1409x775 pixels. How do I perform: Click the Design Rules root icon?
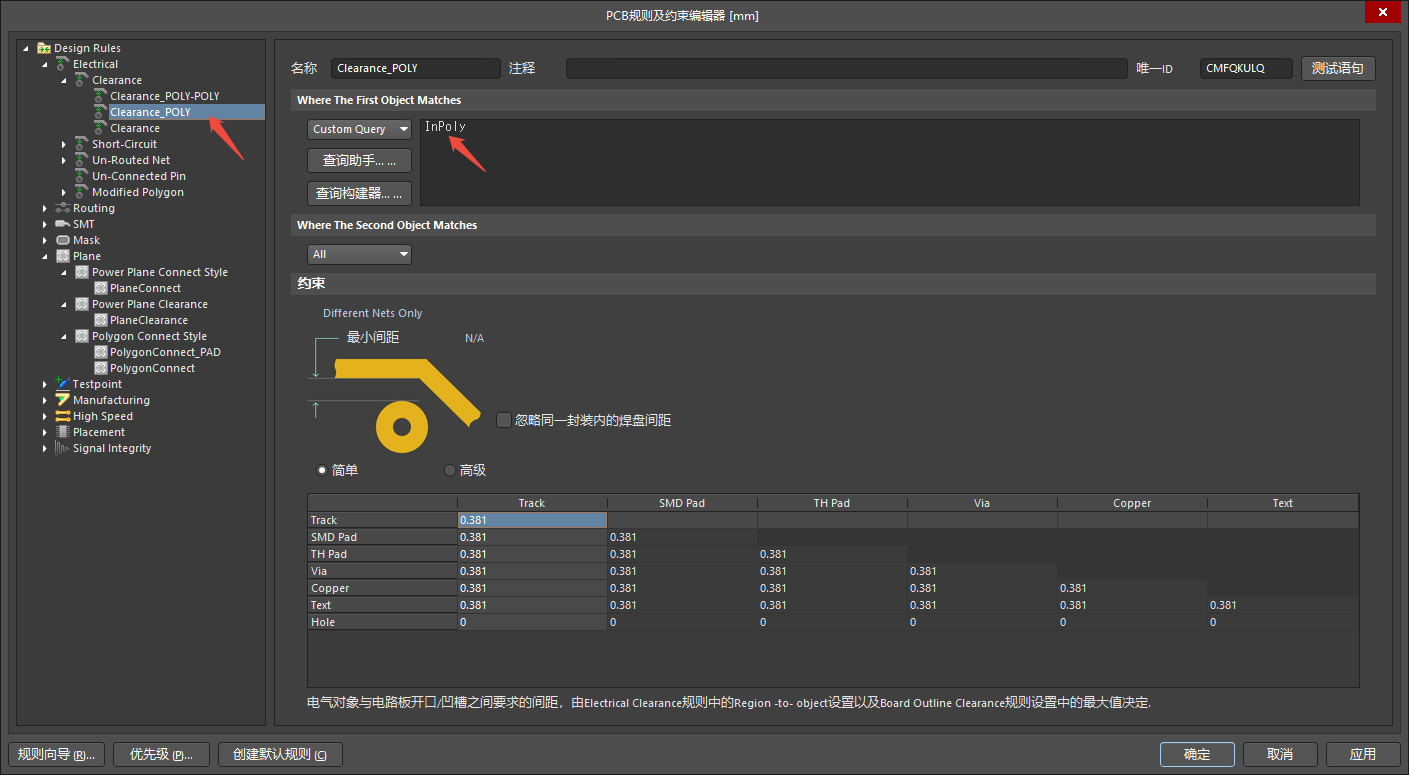point(44,48)
